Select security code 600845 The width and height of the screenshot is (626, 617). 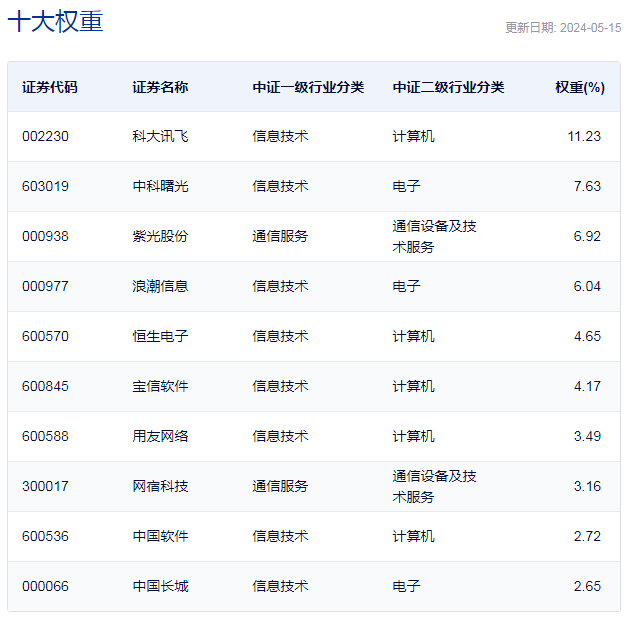(x=45, y=386)
